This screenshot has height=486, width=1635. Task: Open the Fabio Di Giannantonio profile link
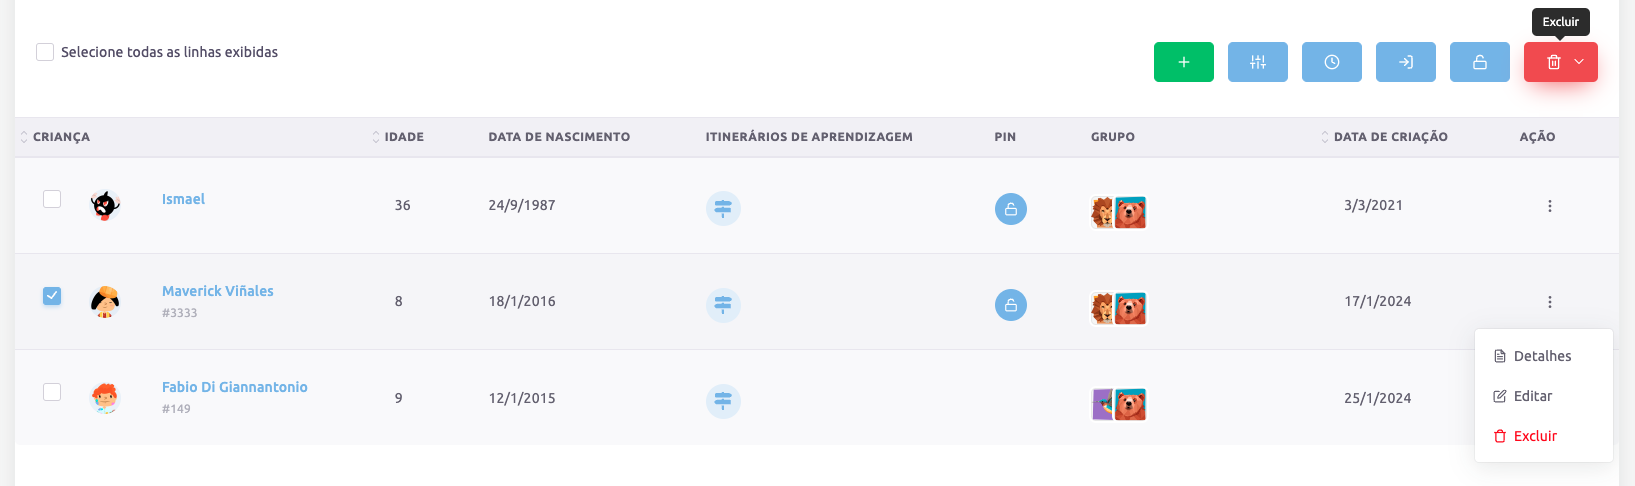click(234, 387)
